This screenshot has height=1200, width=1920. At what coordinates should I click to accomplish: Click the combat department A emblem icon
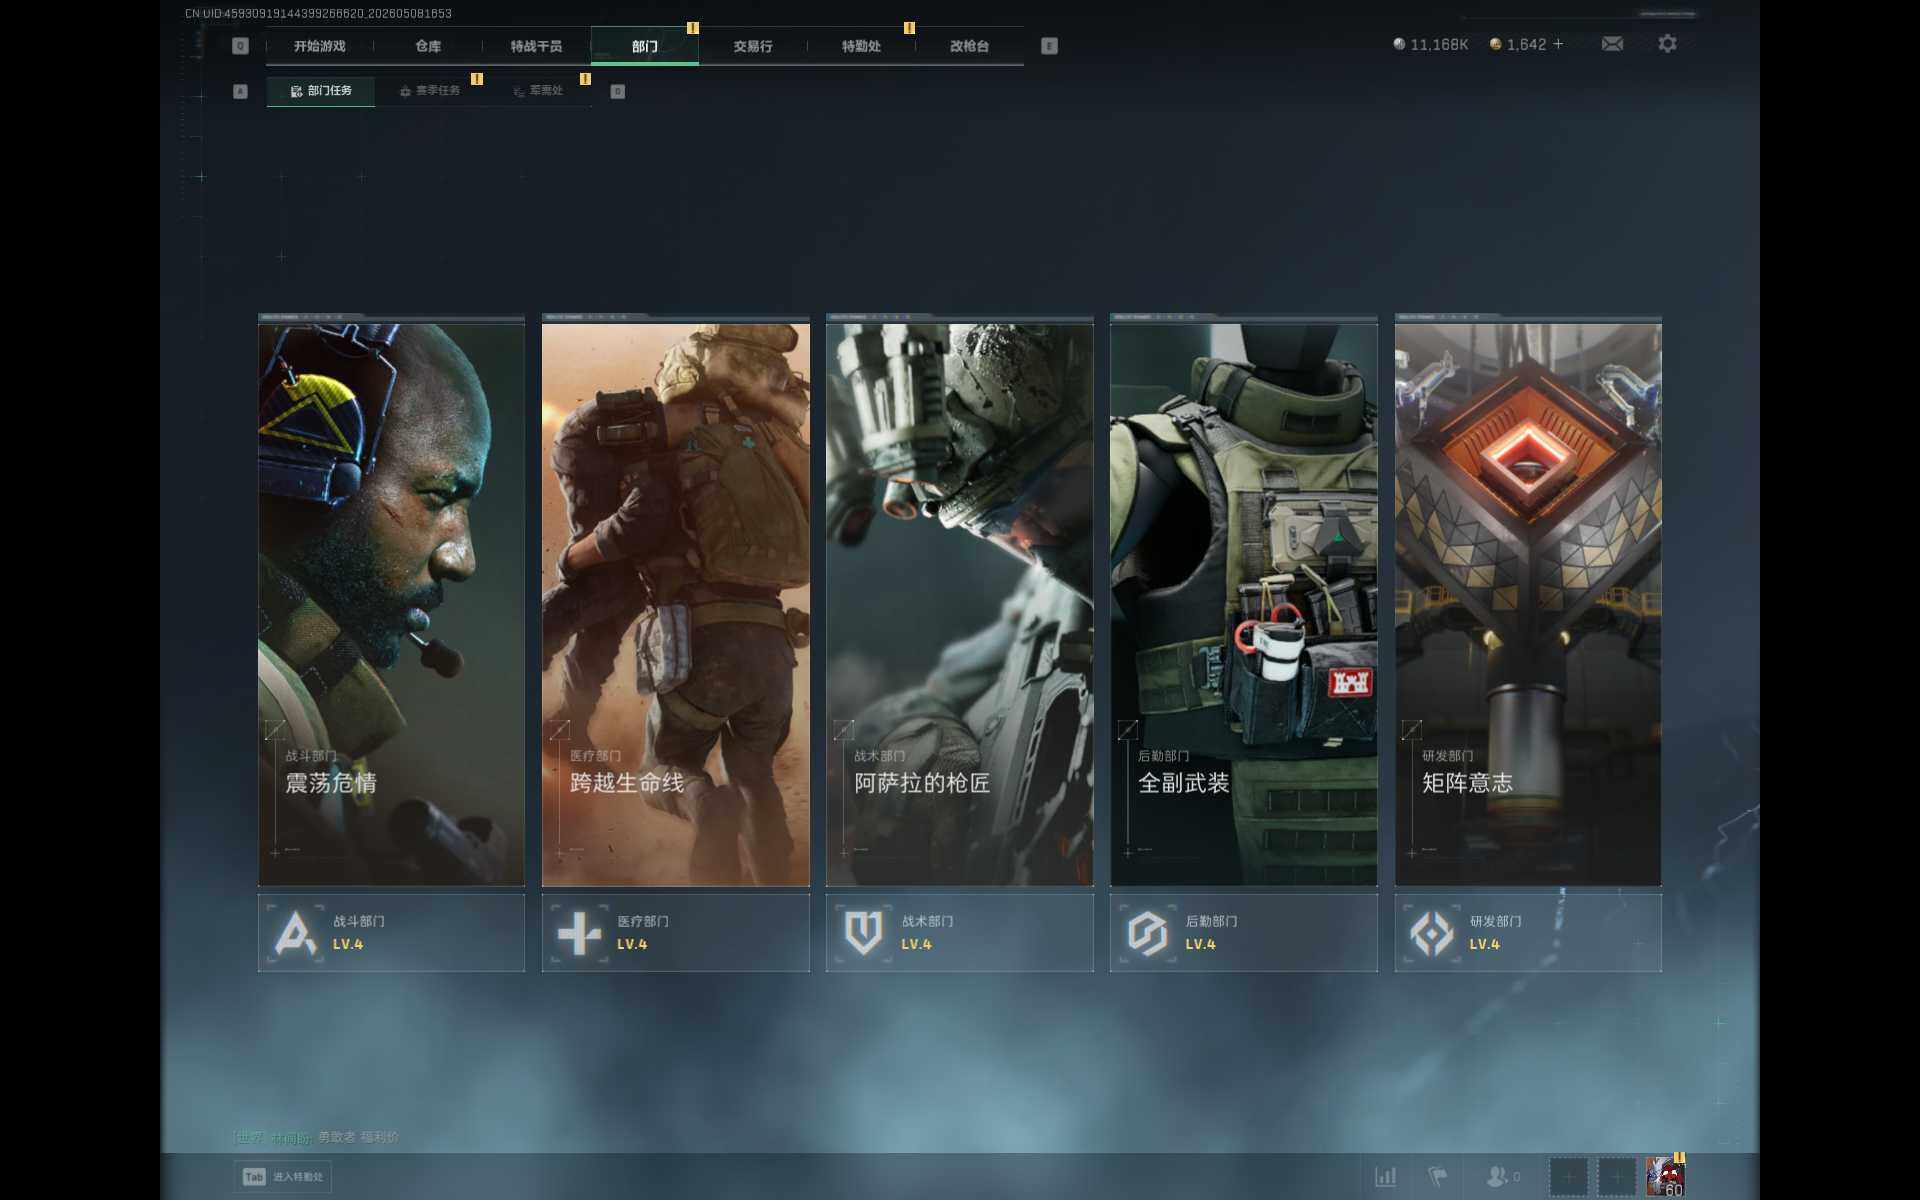pos(296,933)
